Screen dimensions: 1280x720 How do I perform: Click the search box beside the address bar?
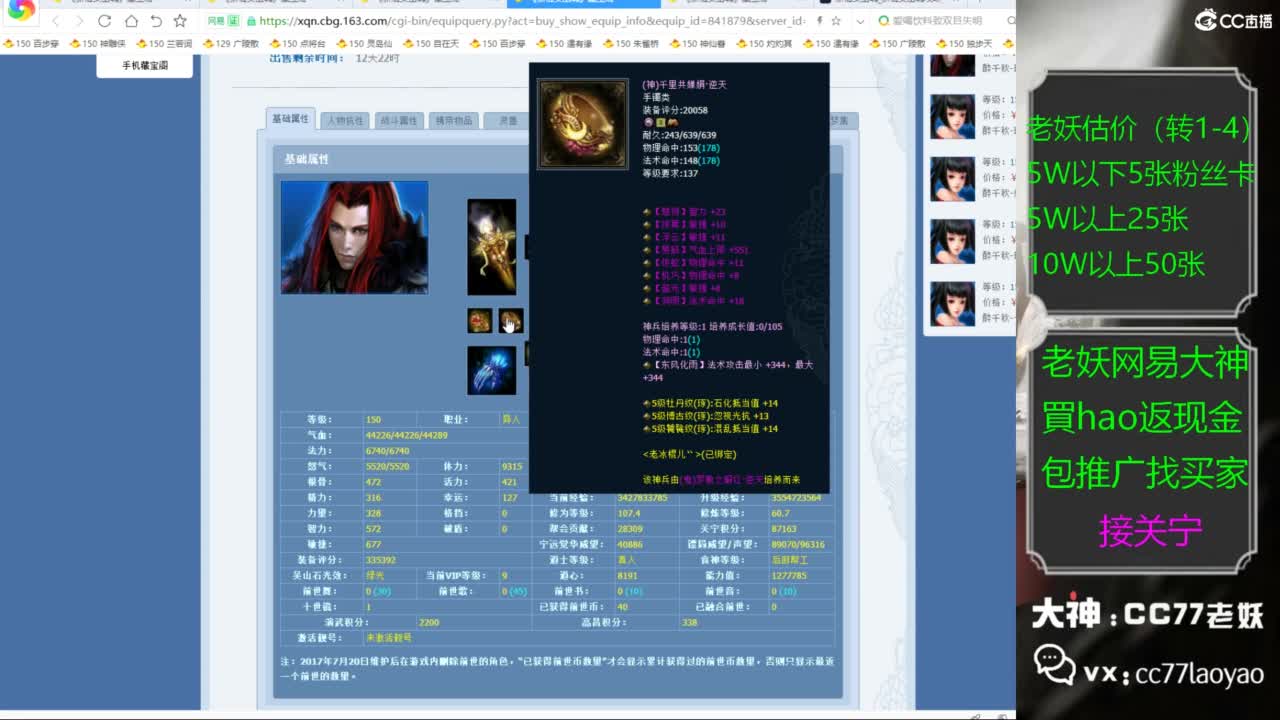[x=944, y=20]
